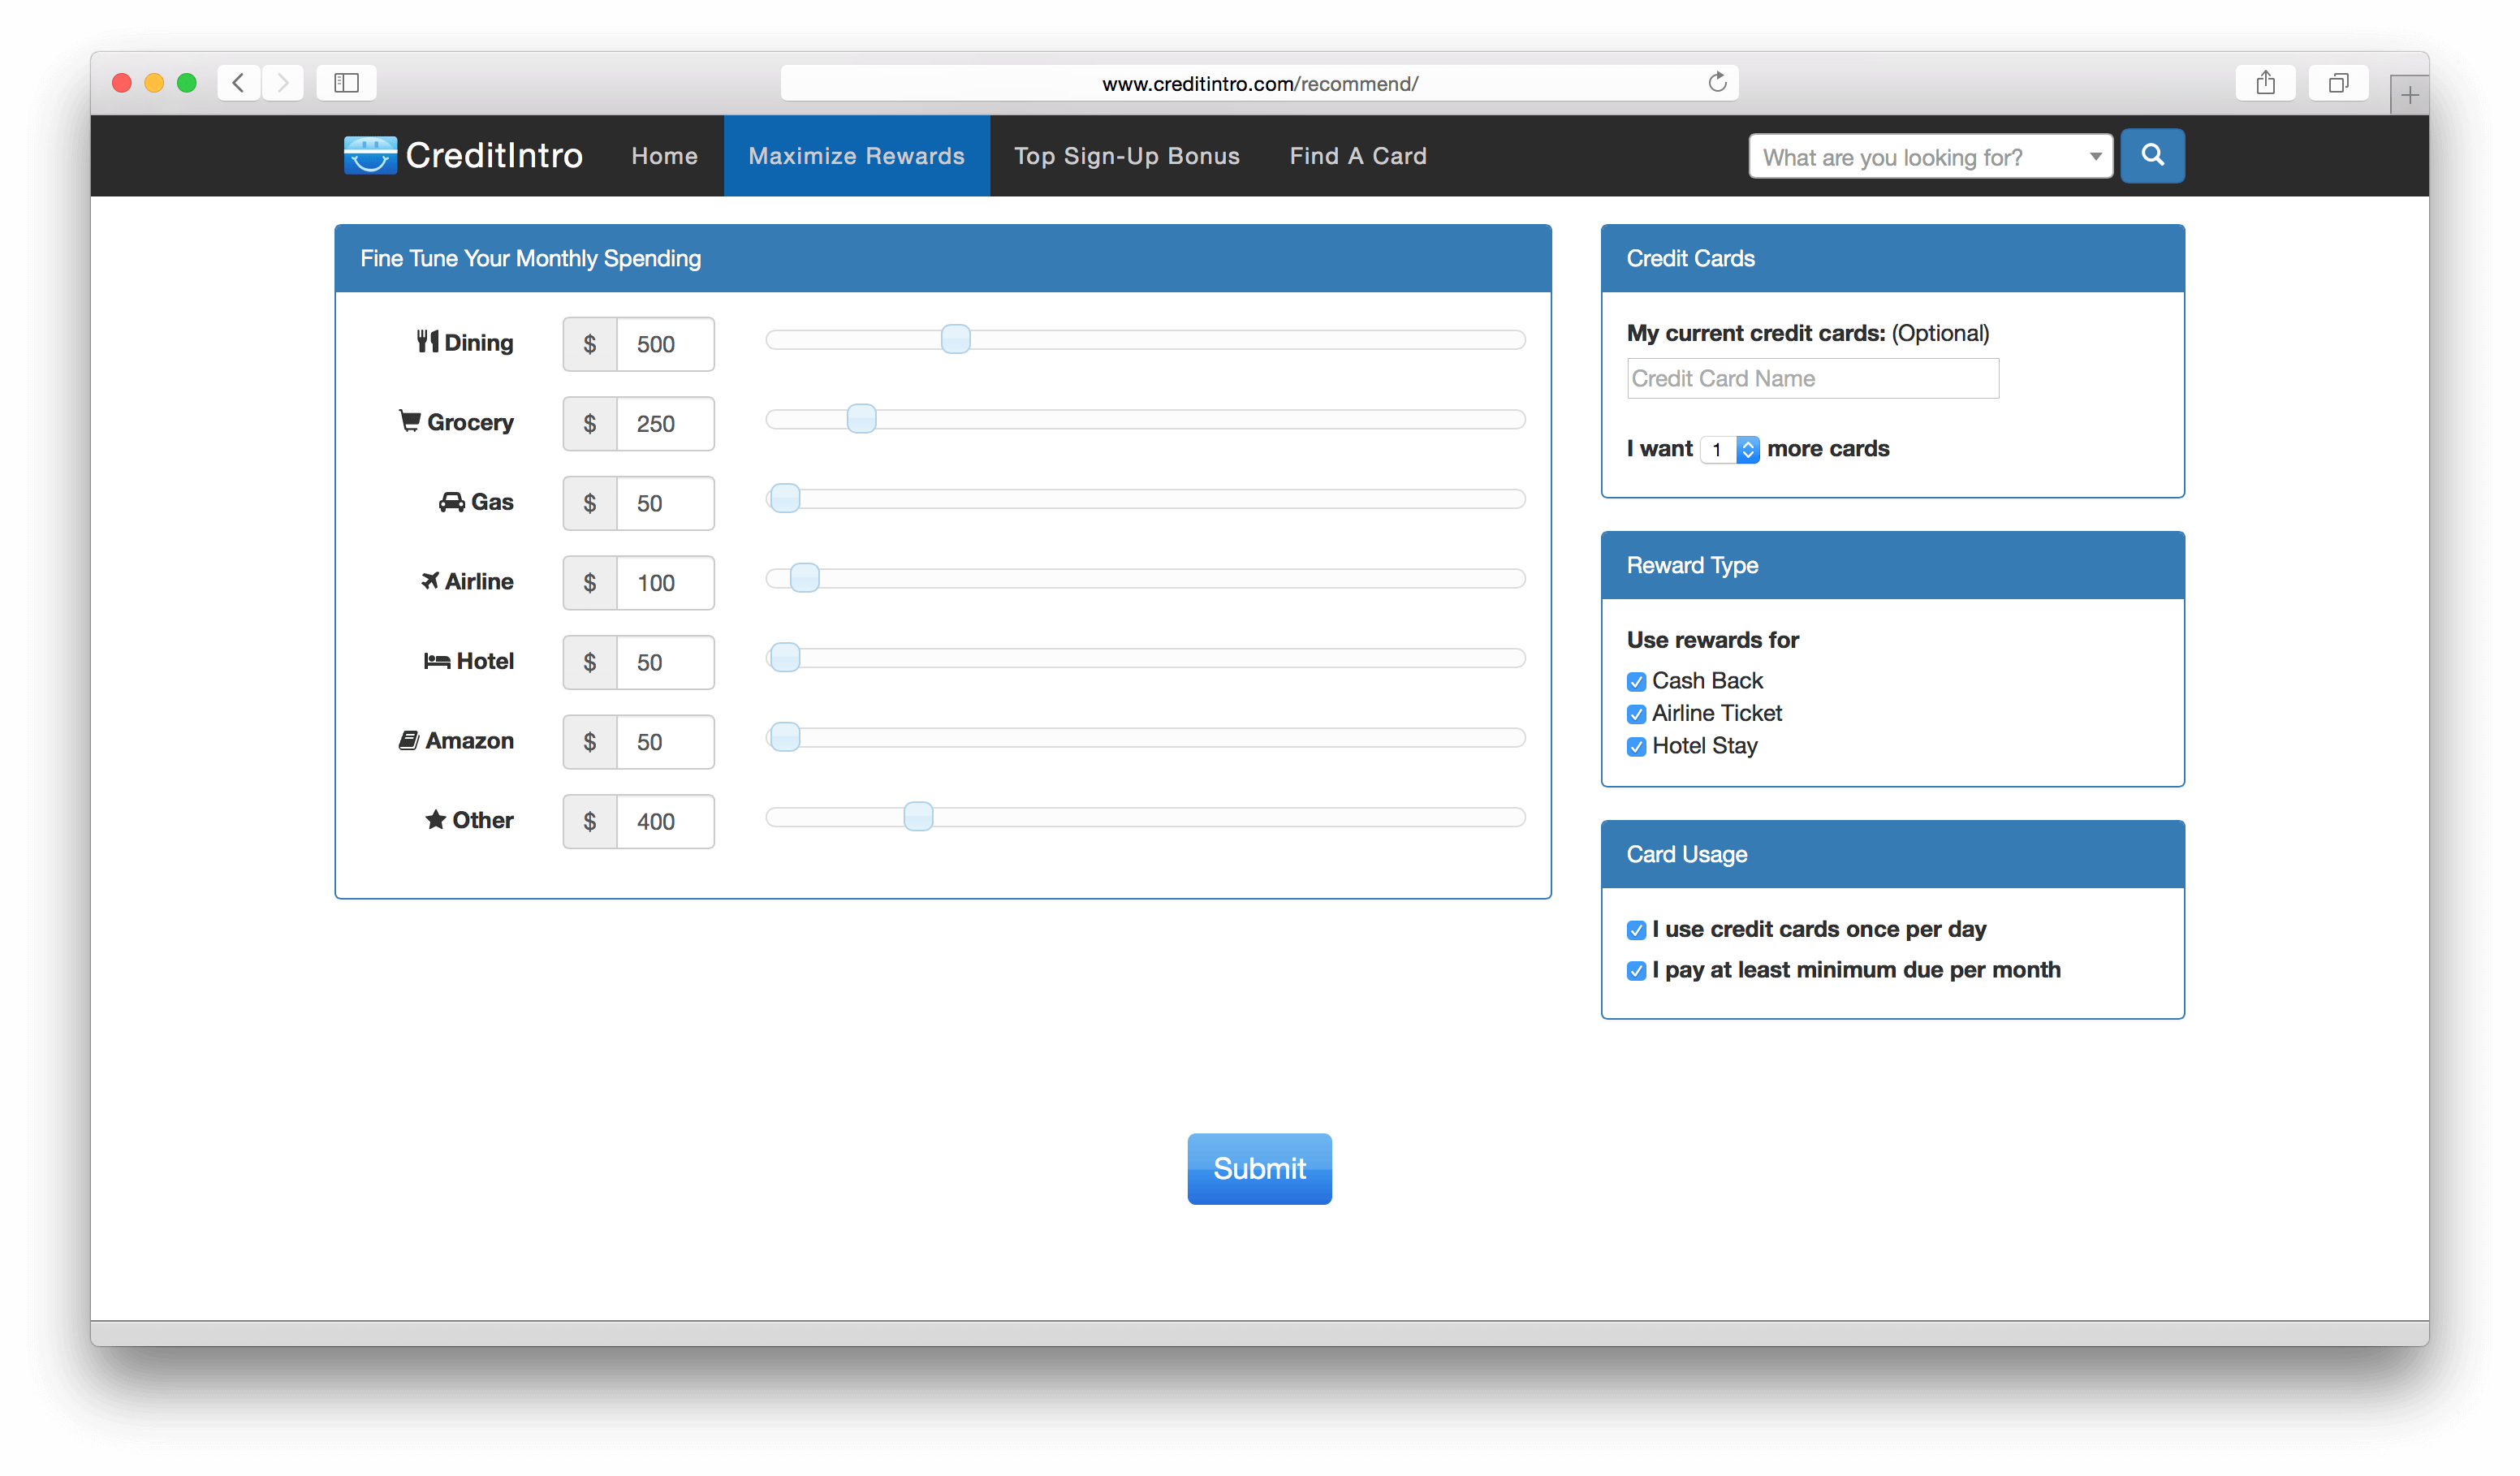
Task: Click the Airline amount field showing 100
Action: [x=665, y=583]
